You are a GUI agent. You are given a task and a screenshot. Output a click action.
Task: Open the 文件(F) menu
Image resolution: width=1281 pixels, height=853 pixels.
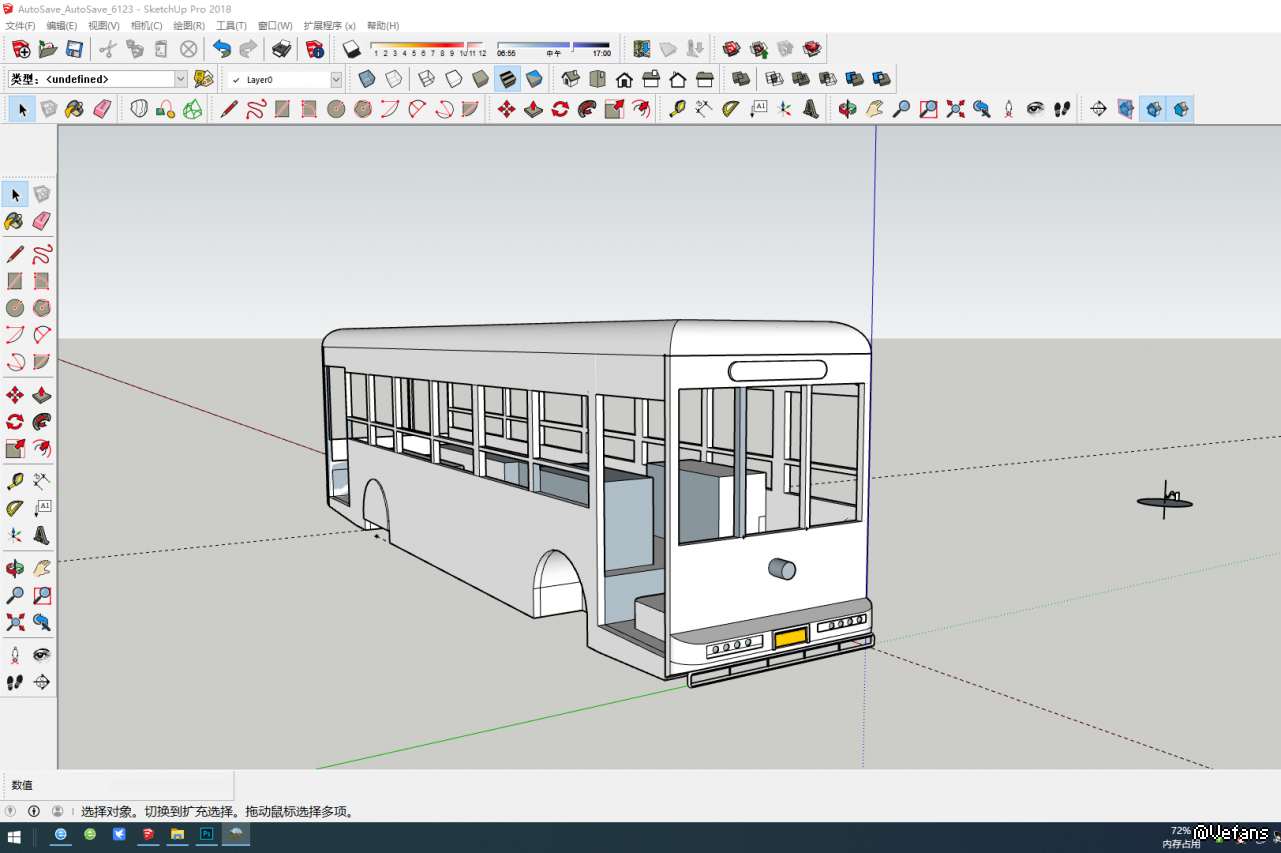point(21,25)
